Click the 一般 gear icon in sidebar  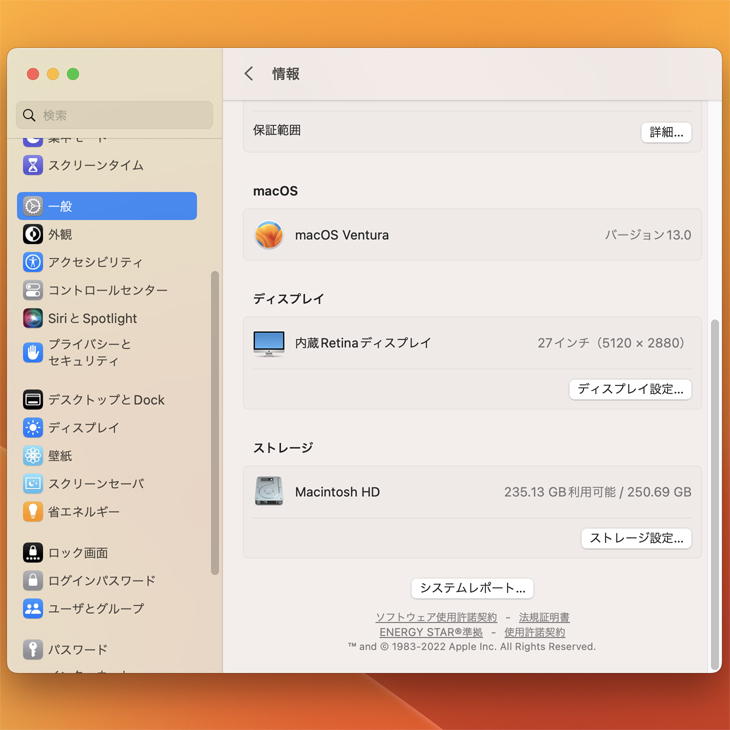[33, 206]
